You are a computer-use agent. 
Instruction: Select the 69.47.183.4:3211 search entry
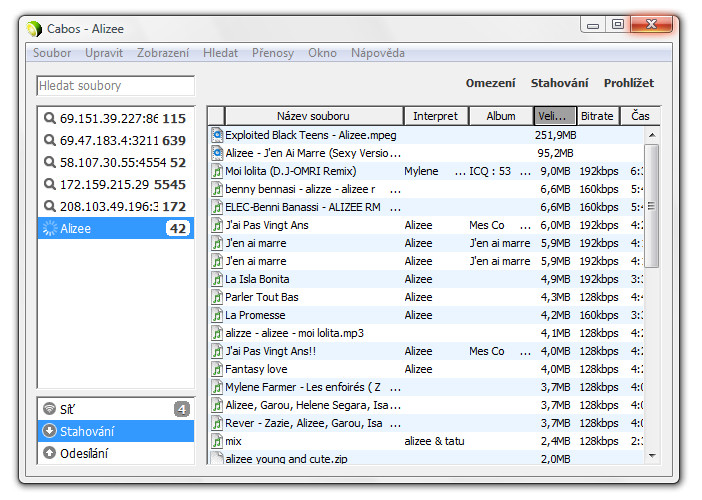116,140
